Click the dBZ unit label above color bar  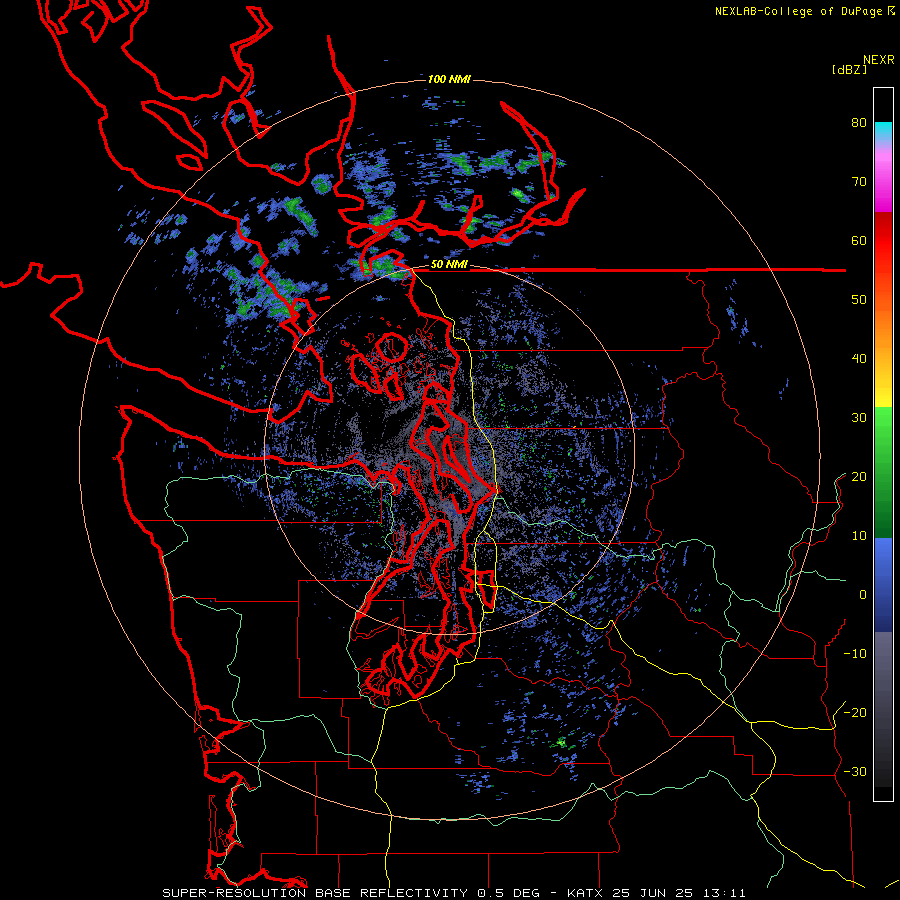tap(849, 70)
